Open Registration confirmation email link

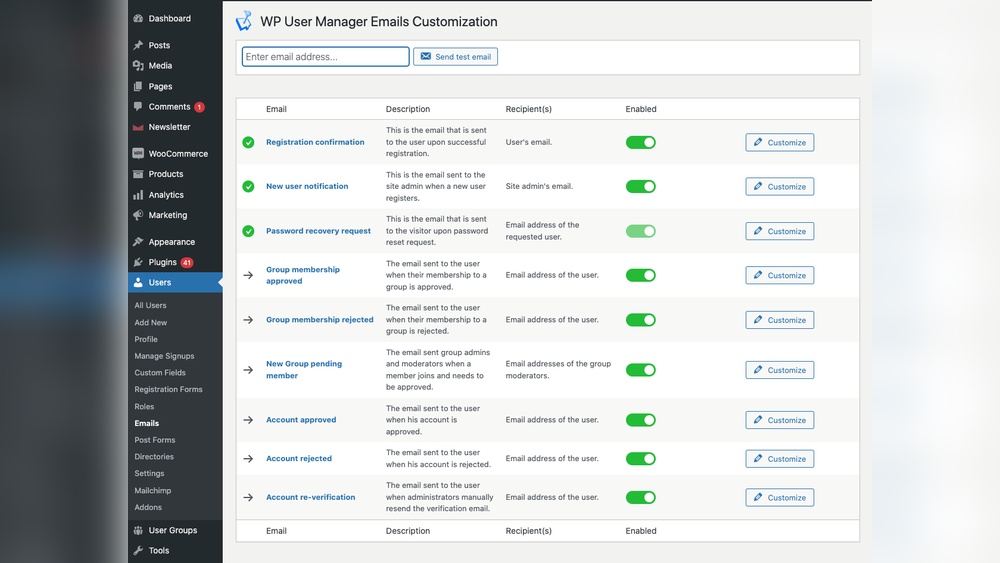[x=315, y=142]
